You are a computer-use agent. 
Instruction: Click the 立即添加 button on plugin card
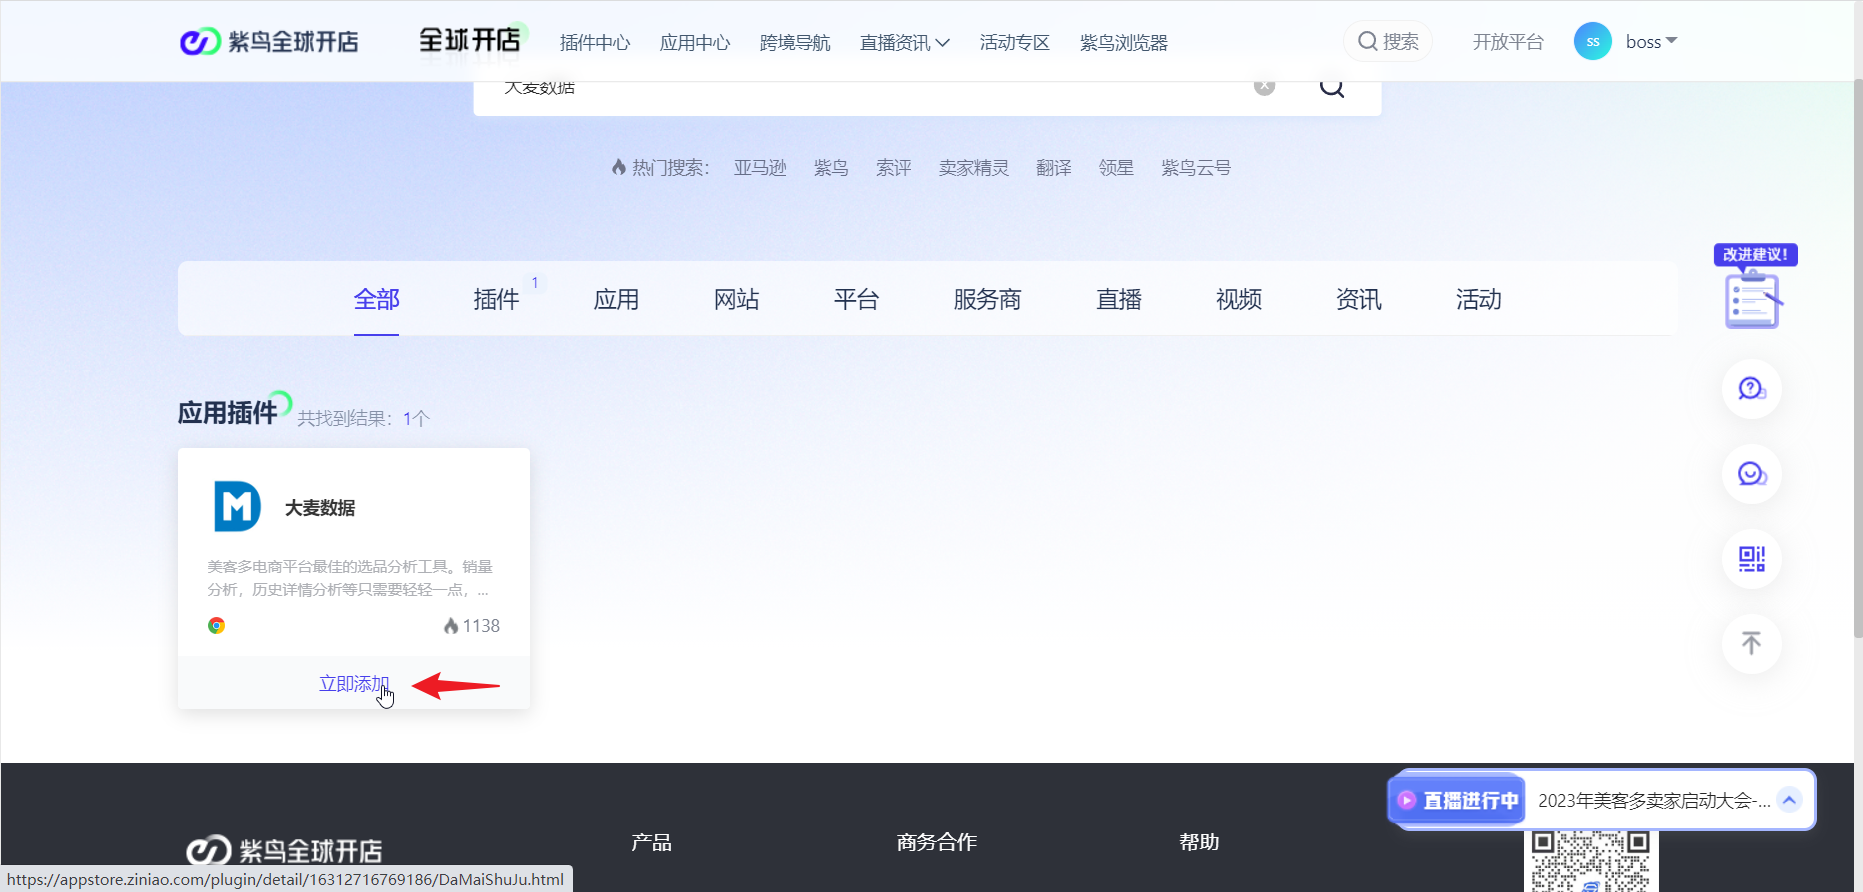pyautogui.click(x=354, y=684)
